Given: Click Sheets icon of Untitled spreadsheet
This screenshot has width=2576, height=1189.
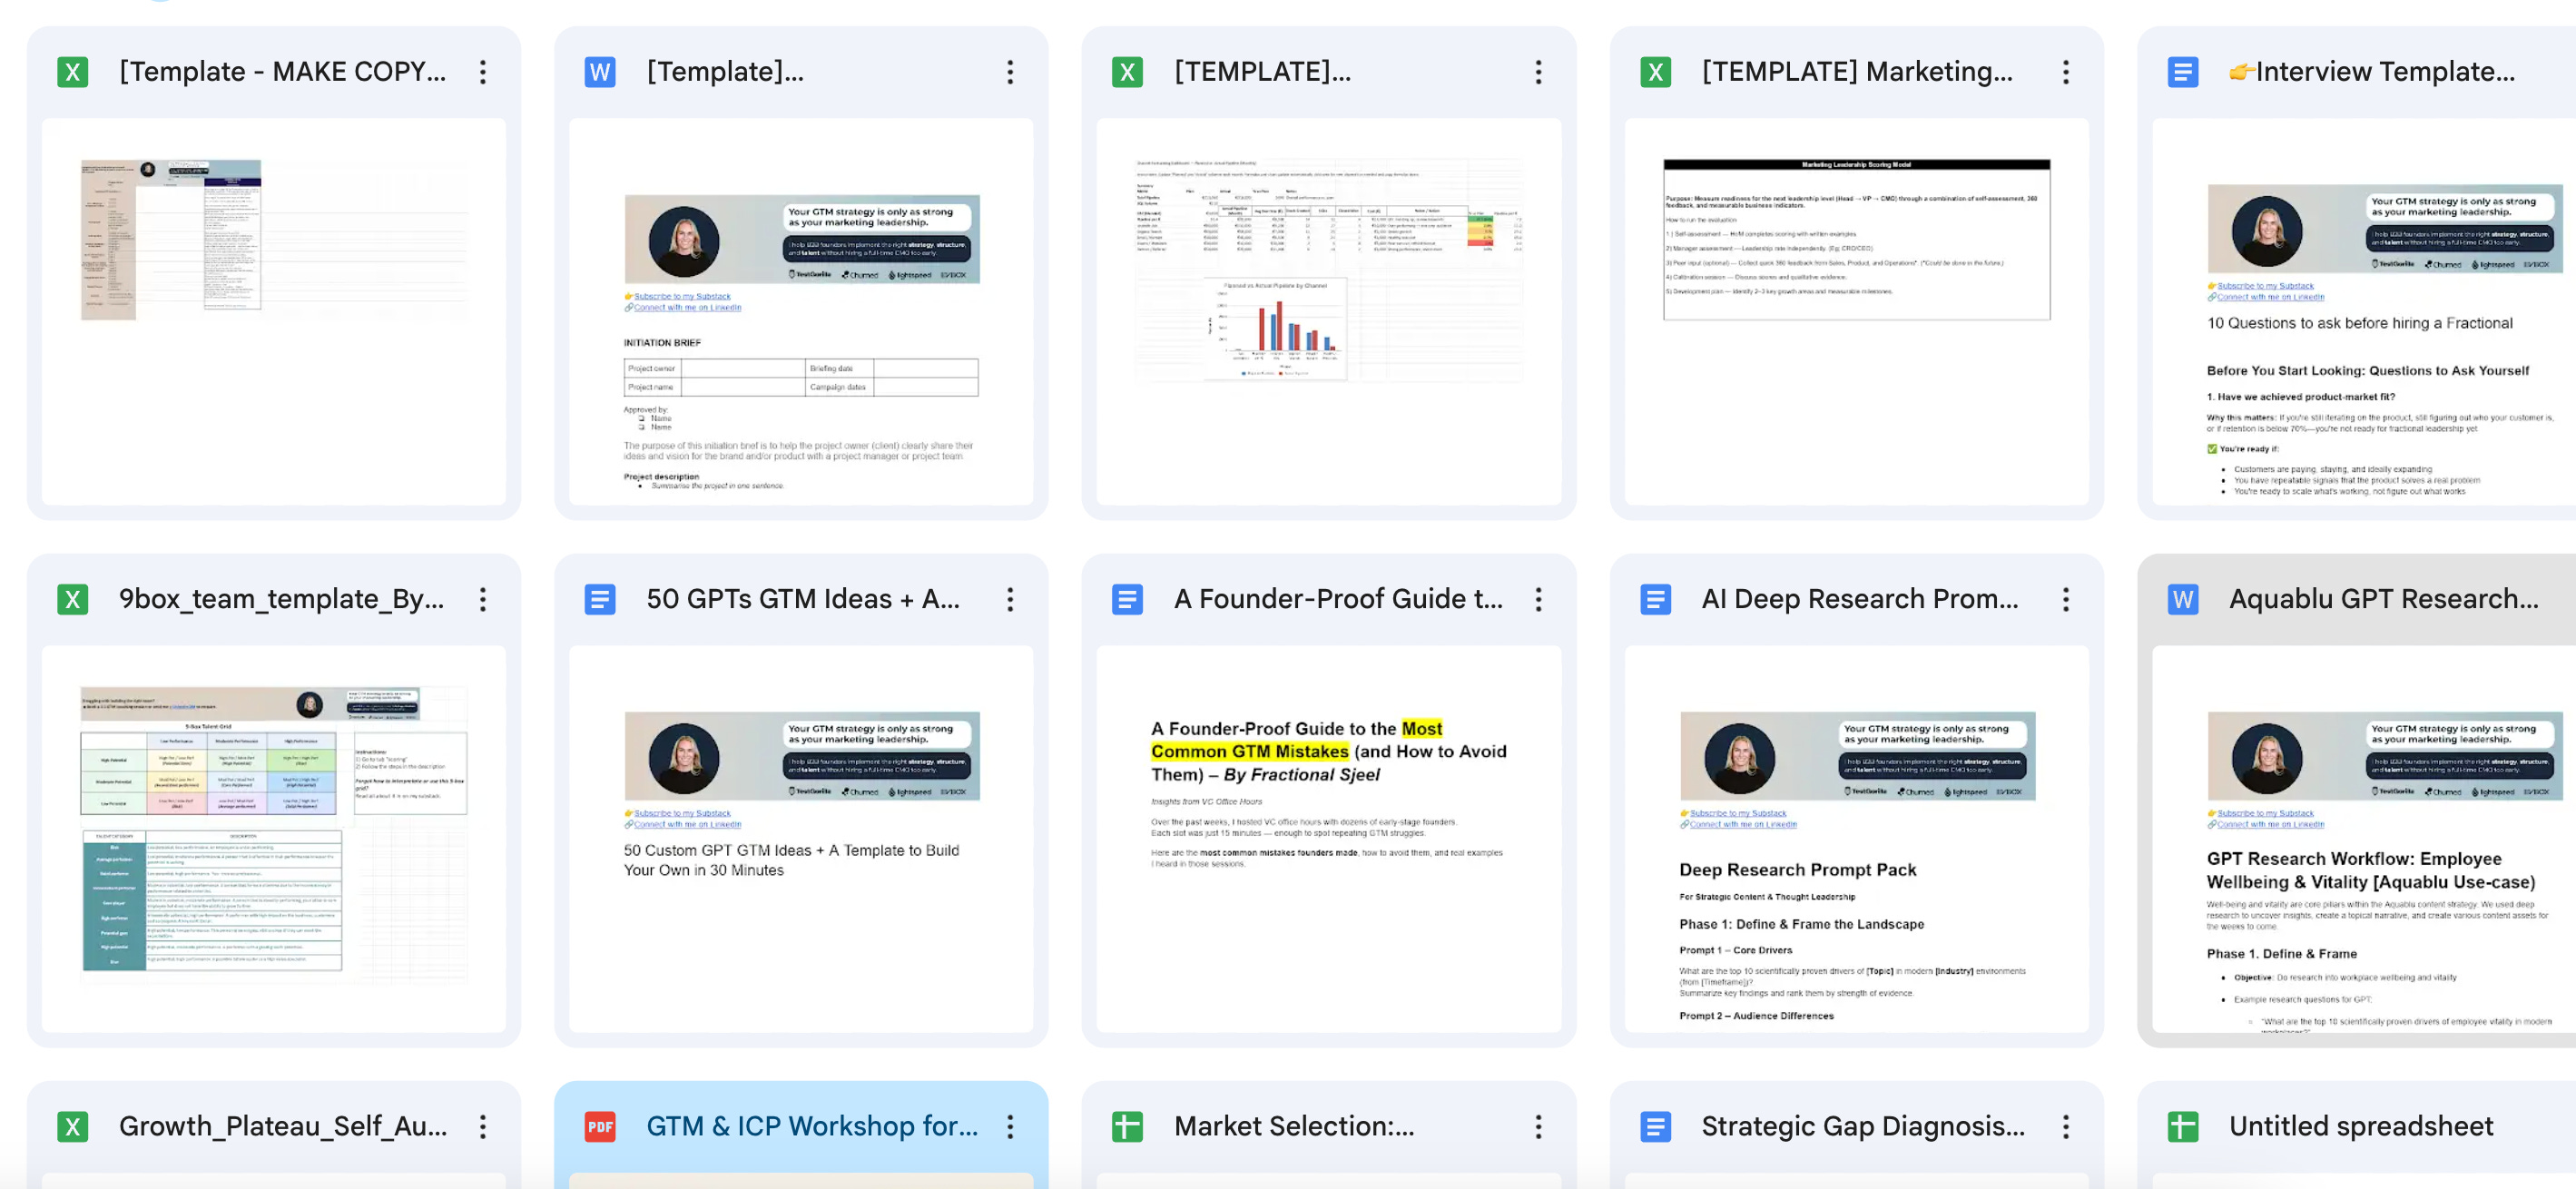Looking at the screenshot, I should pyautogui.click(x=2183, y=1127).
